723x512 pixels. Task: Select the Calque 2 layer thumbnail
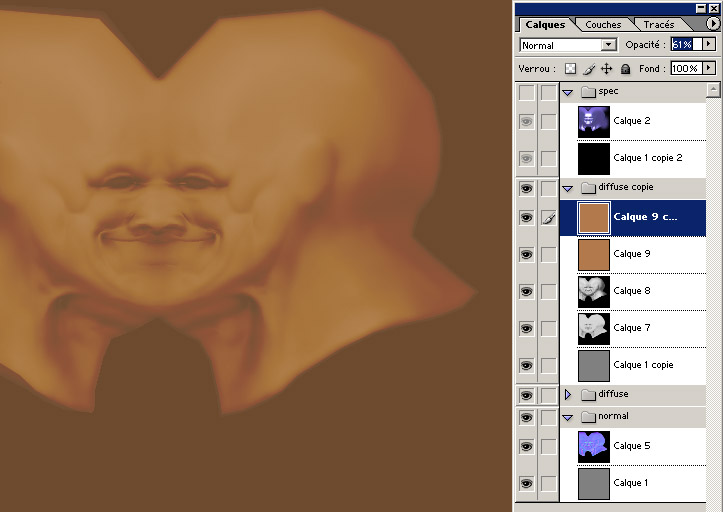pos(594,122)
